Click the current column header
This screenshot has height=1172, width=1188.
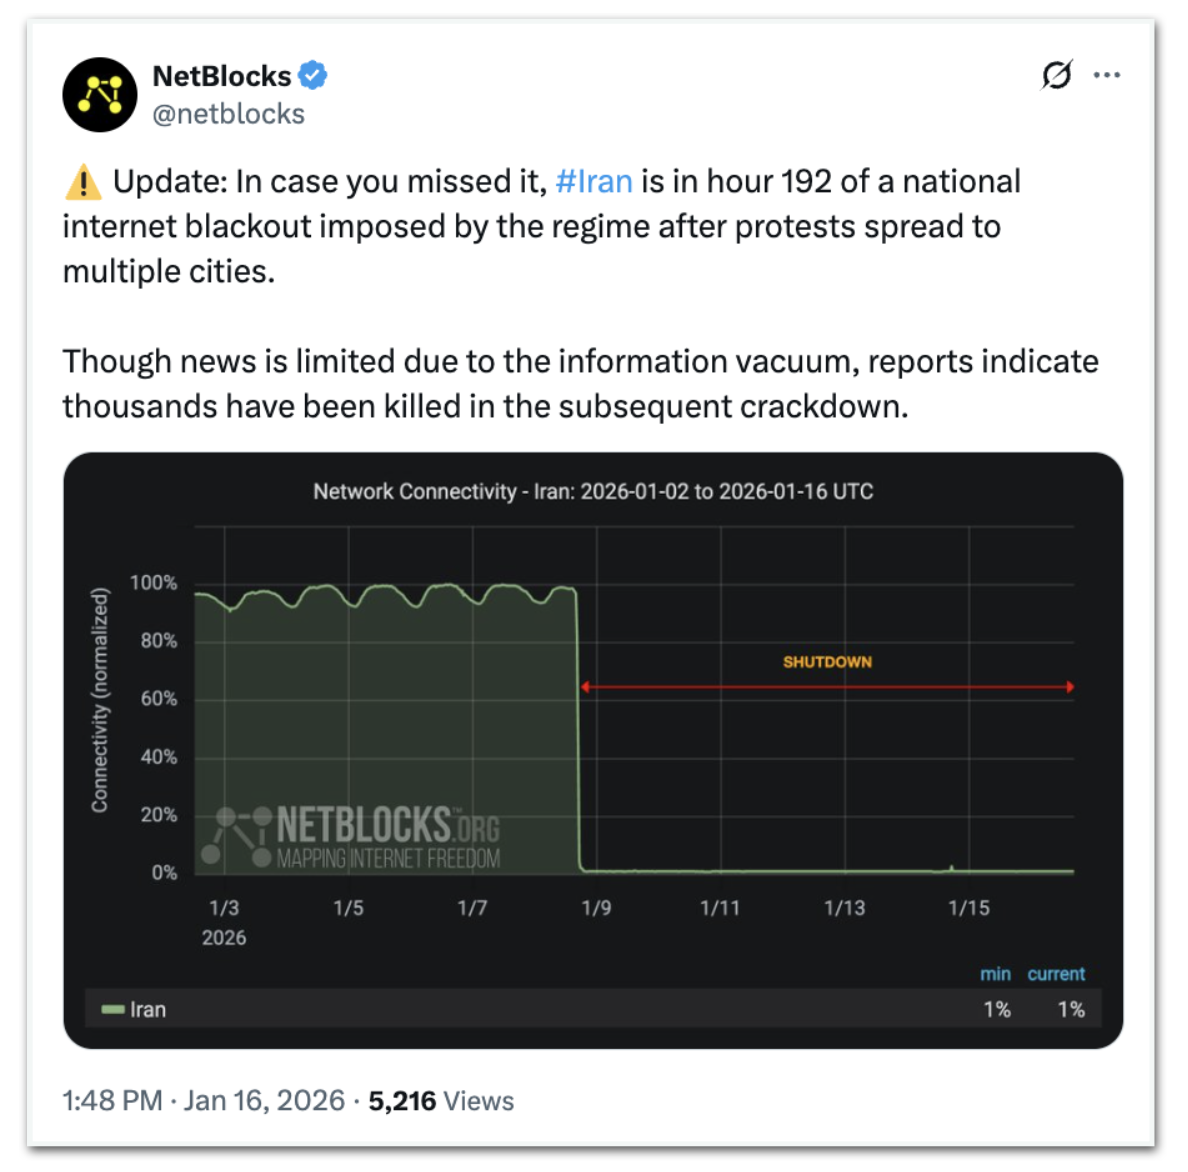1056,974
